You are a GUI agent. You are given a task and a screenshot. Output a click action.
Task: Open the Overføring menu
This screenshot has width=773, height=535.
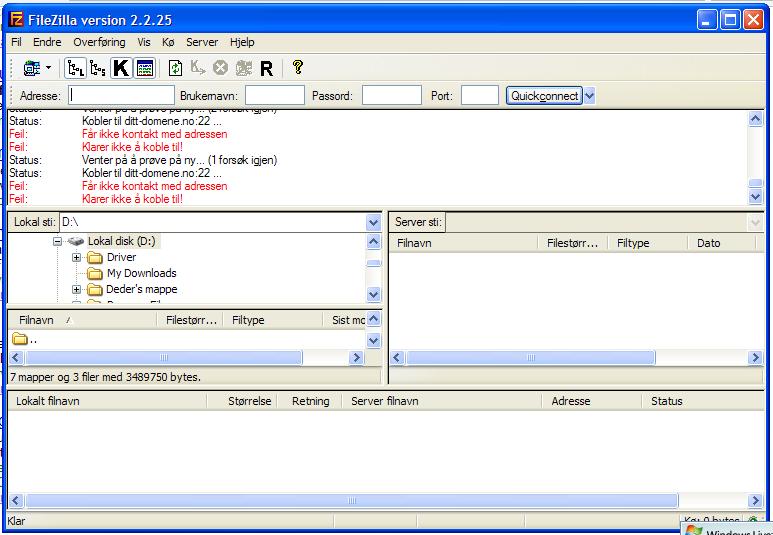(x=99, y=42)
